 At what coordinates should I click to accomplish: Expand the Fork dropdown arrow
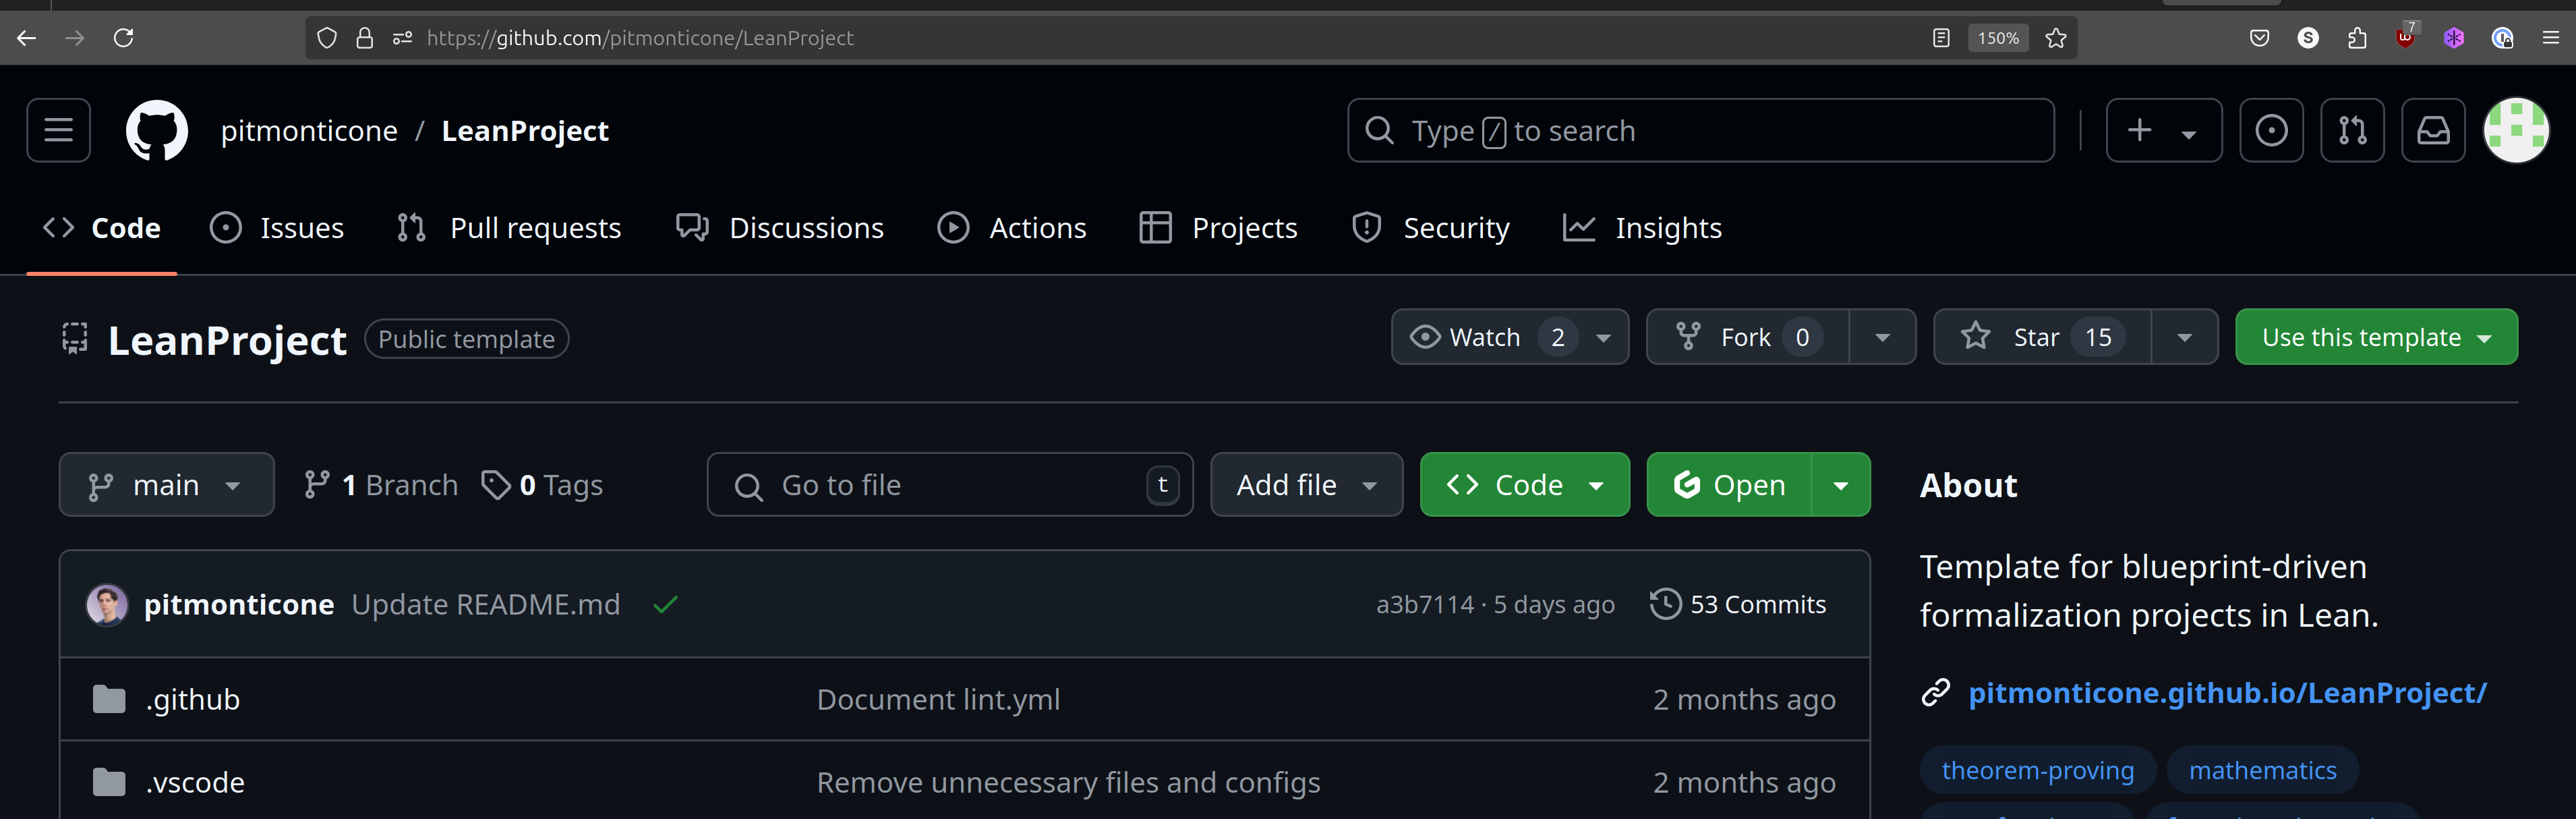(1883, 337)
